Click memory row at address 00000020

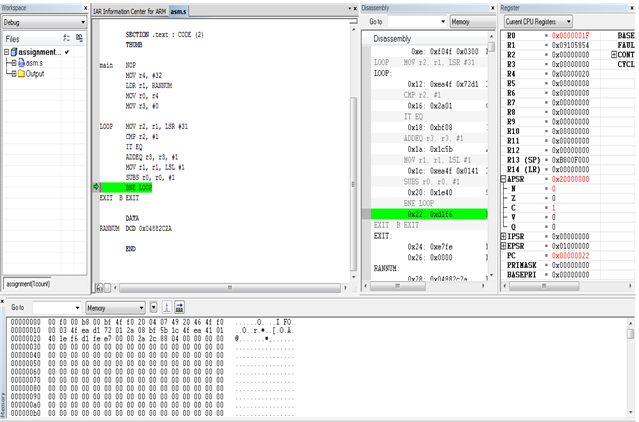point(152,338)
